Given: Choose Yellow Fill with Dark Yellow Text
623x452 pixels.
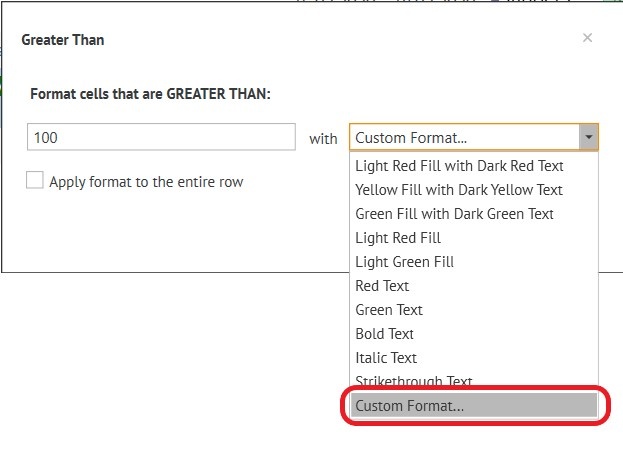Looking at the screenshot, I should (x=459, y=189).
